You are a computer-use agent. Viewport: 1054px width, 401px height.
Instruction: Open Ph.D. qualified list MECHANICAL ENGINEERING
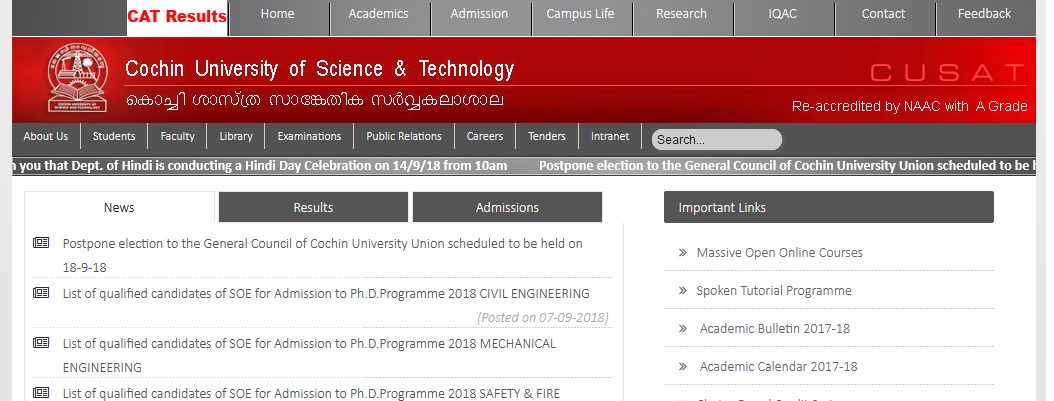pyautogui.click(x=309, y=355)
